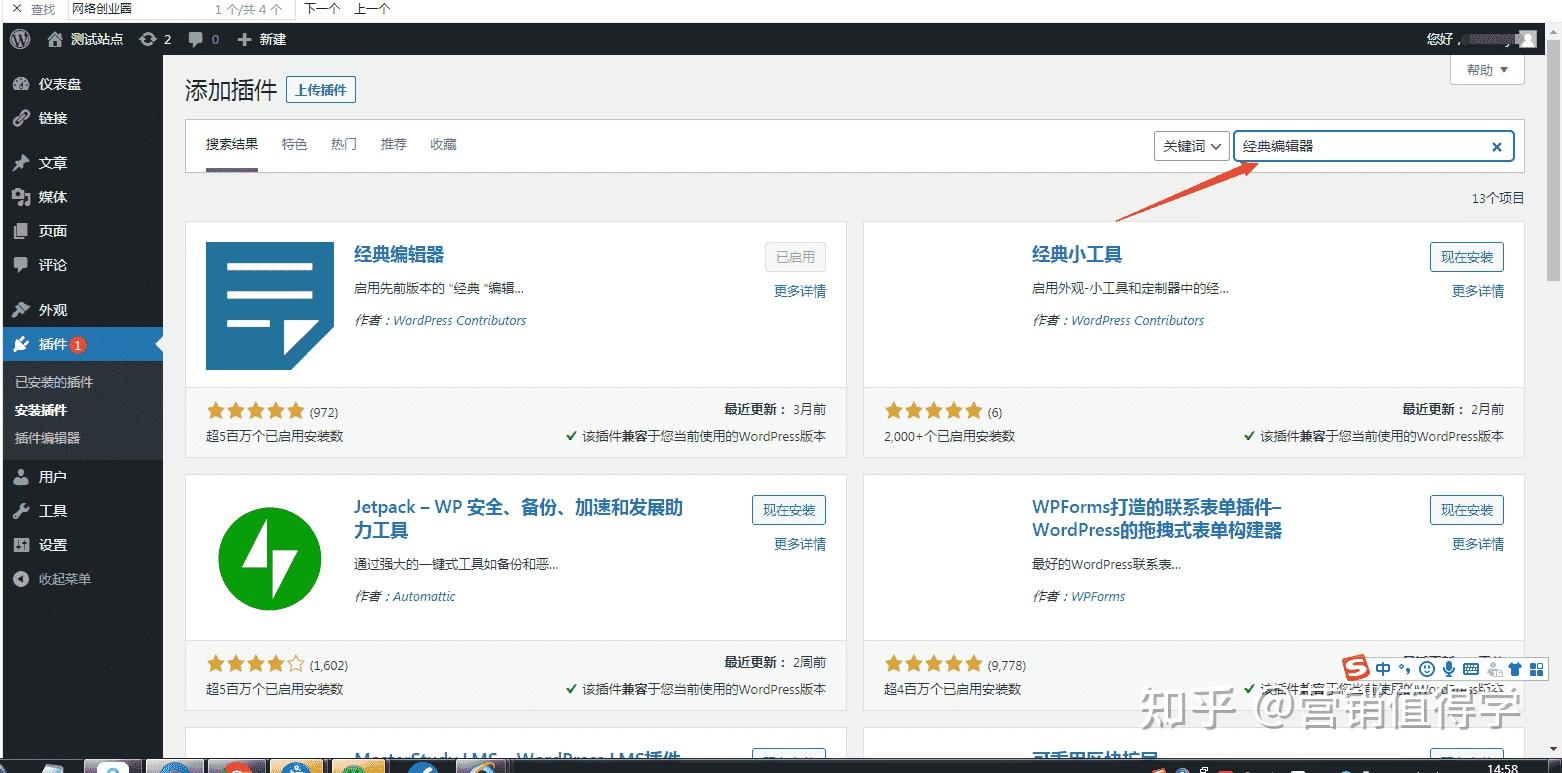Open the WordPress logo menu

click(21, 39)
